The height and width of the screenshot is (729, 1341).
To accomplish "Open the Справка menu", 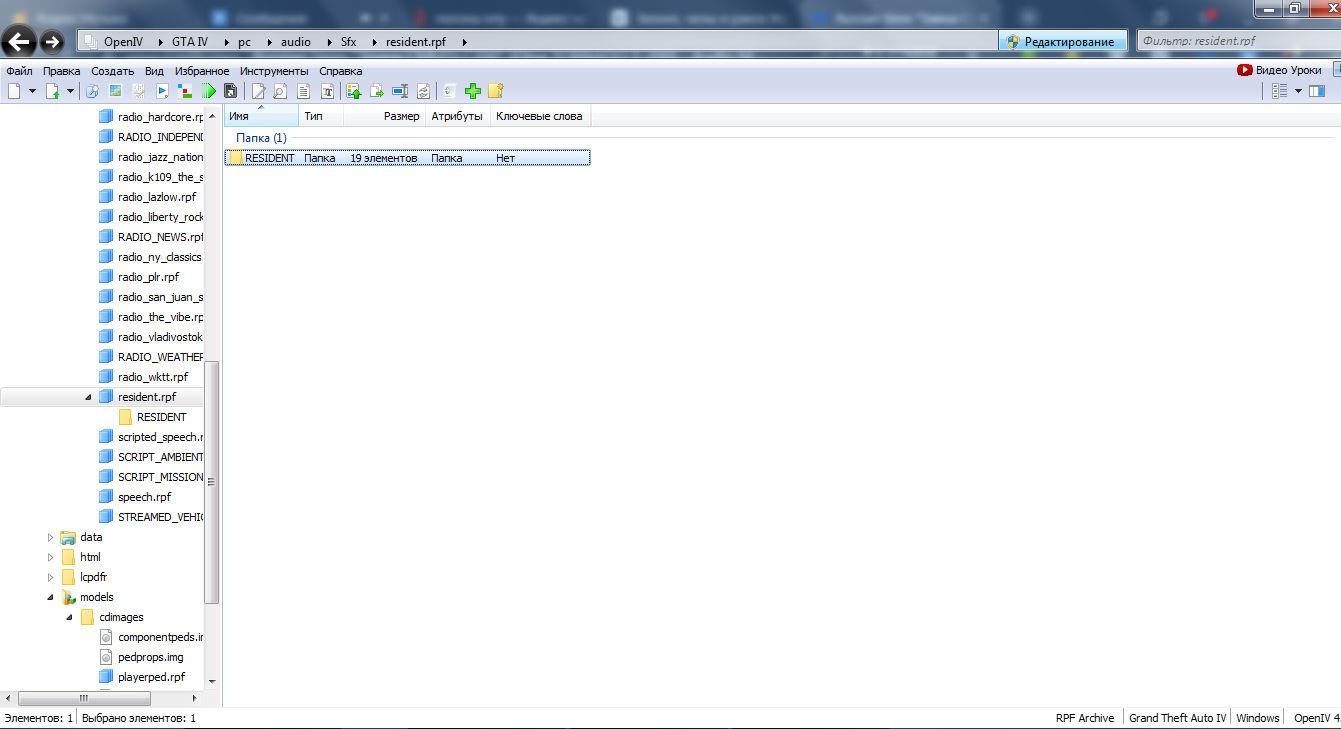I will tap(341, 71).
